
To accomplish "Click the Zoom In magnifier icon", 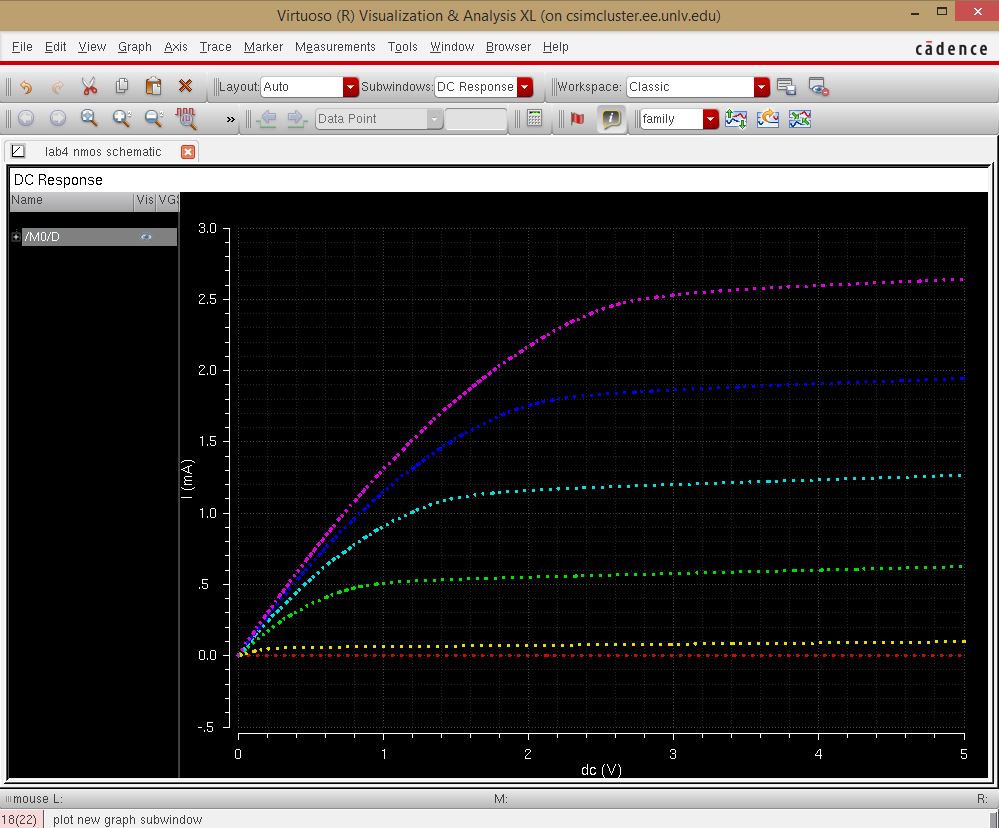I will pos(122,119).
